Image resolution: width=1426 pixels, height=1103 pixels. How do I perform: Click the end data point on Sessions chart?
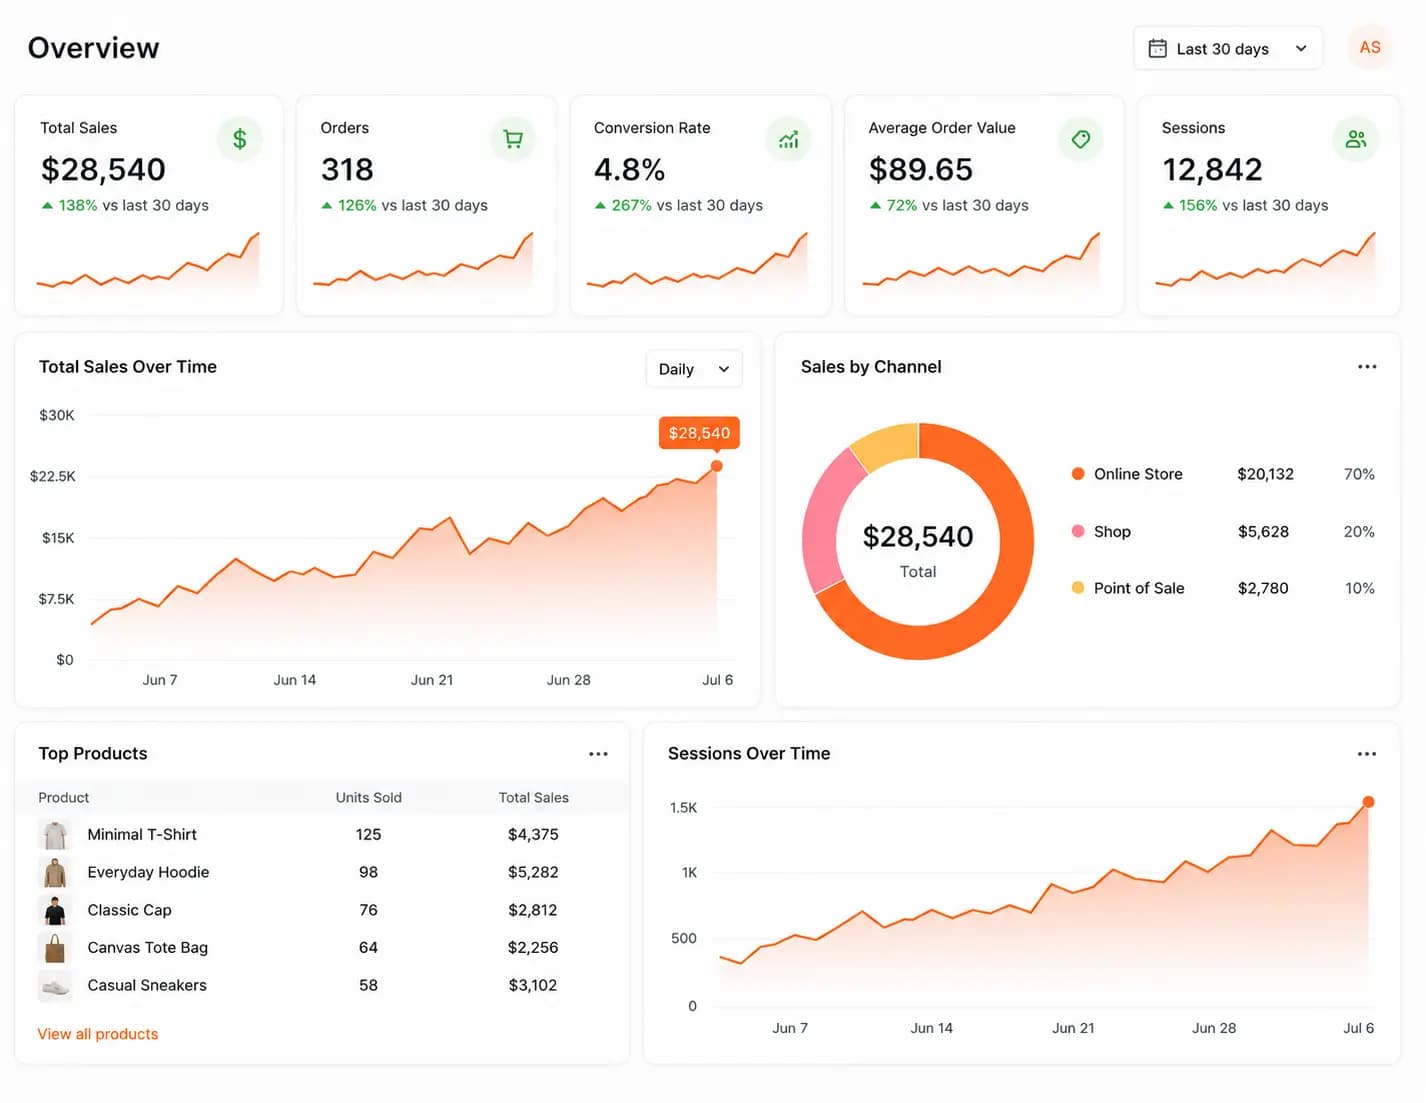pos(1368,802)
